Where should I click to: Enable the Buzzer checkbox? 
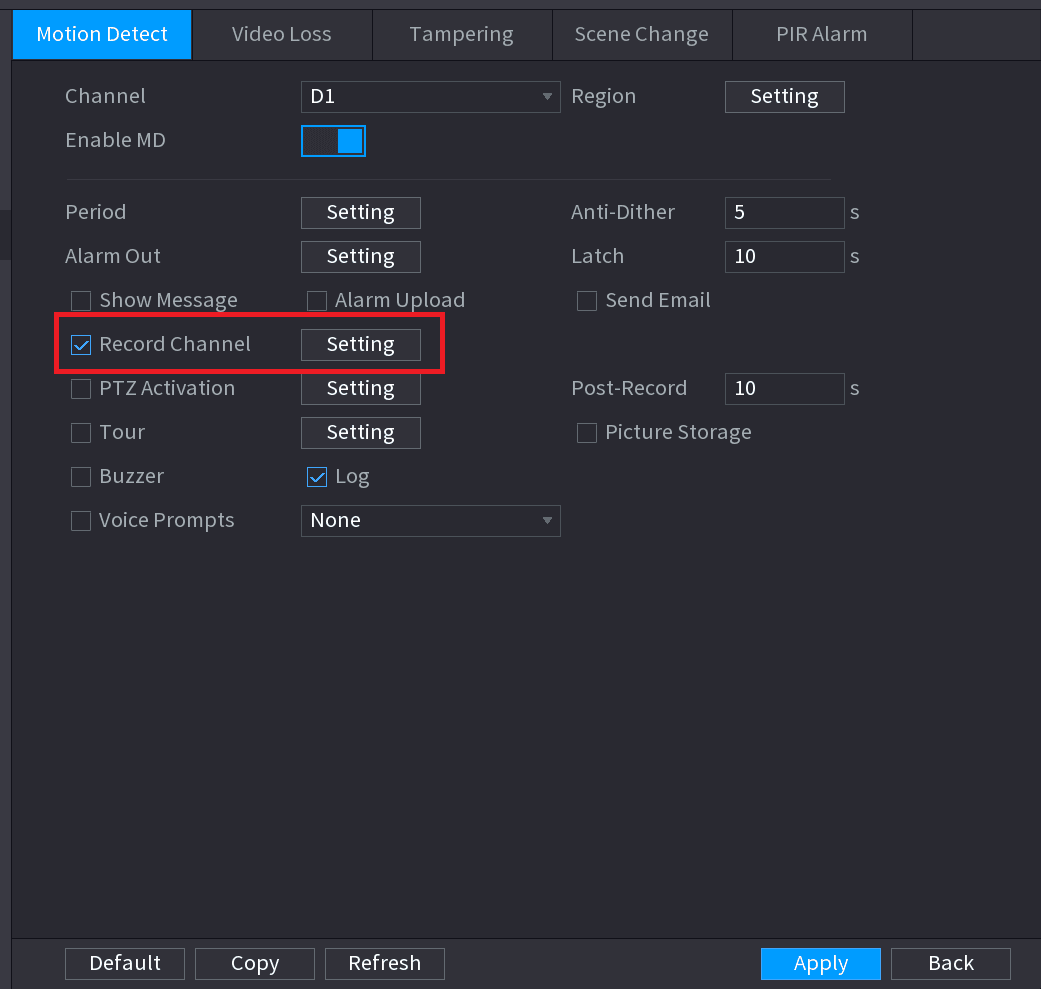tap(81, 477)
